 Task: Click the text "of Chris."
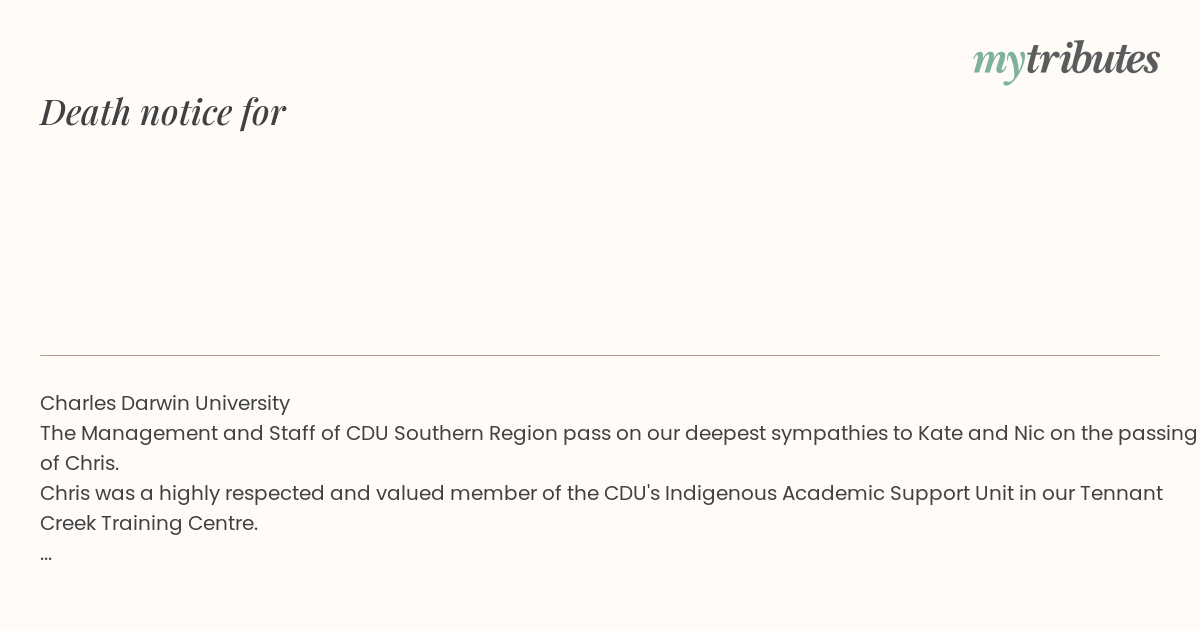tap(80, 463)
